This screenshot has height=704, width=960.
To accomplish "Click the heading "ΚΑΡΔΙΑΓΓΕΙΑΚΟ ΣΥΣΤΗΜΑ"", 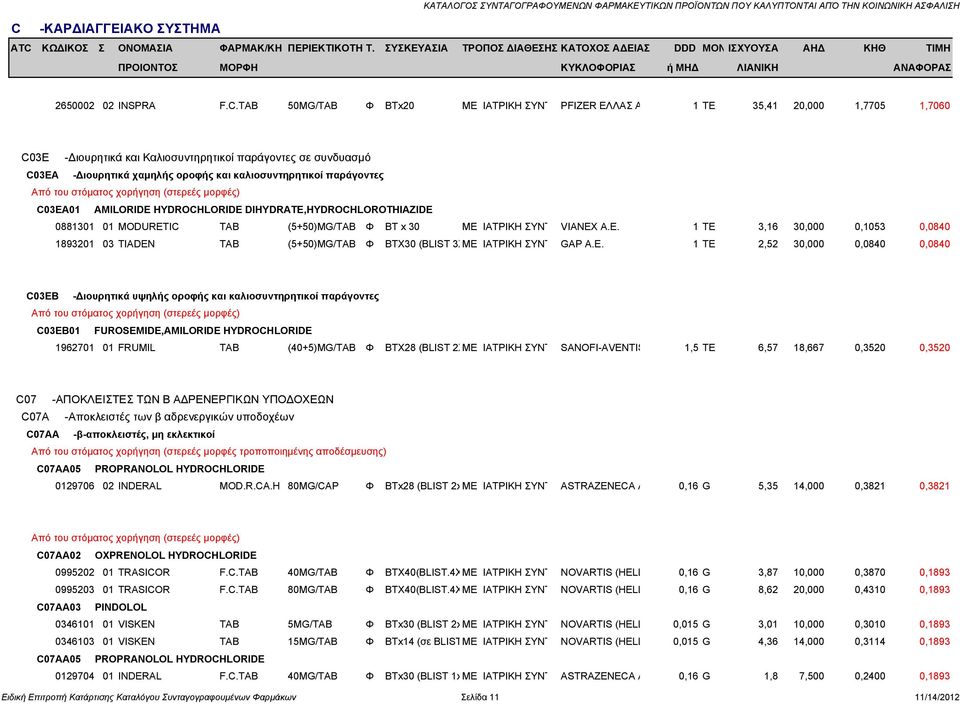I will pyautogui.click(x=130, y=29).
